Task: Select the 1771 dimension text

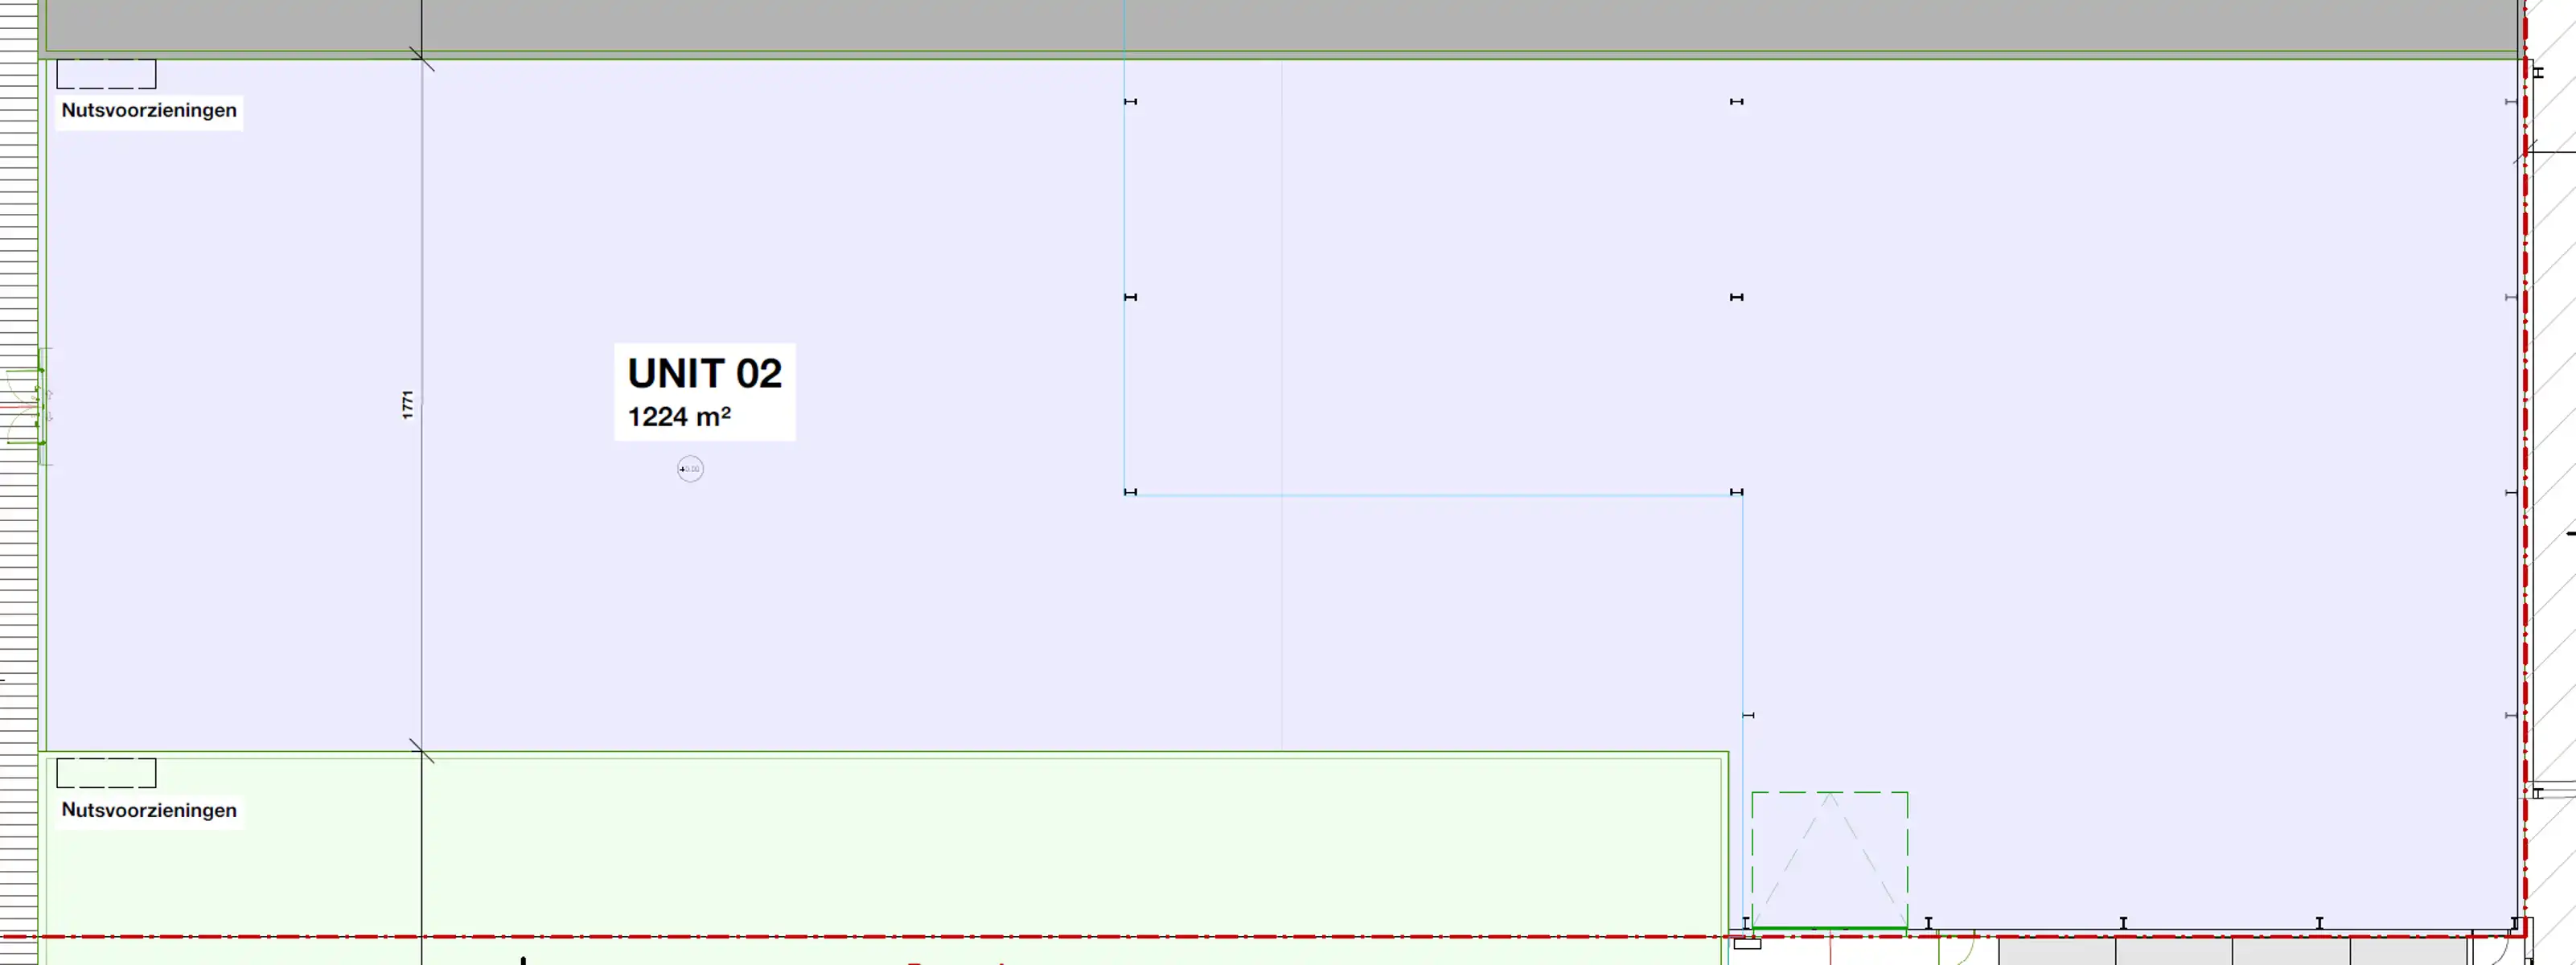Action: (x=407, y=405)
